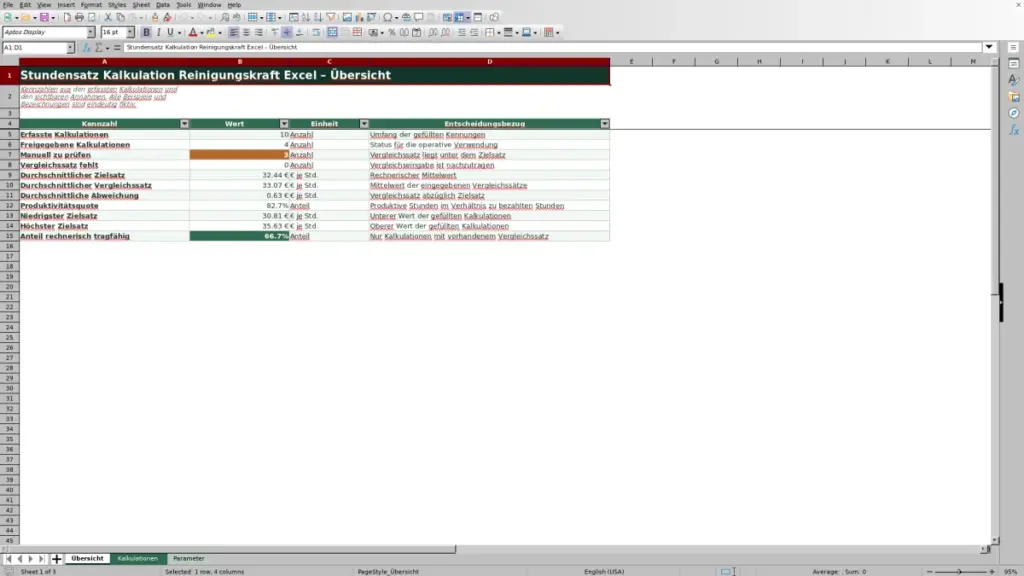The width and height of the screenshot is (1024, 576).
Task: Toggle italic text formatting
Action: 159,32
